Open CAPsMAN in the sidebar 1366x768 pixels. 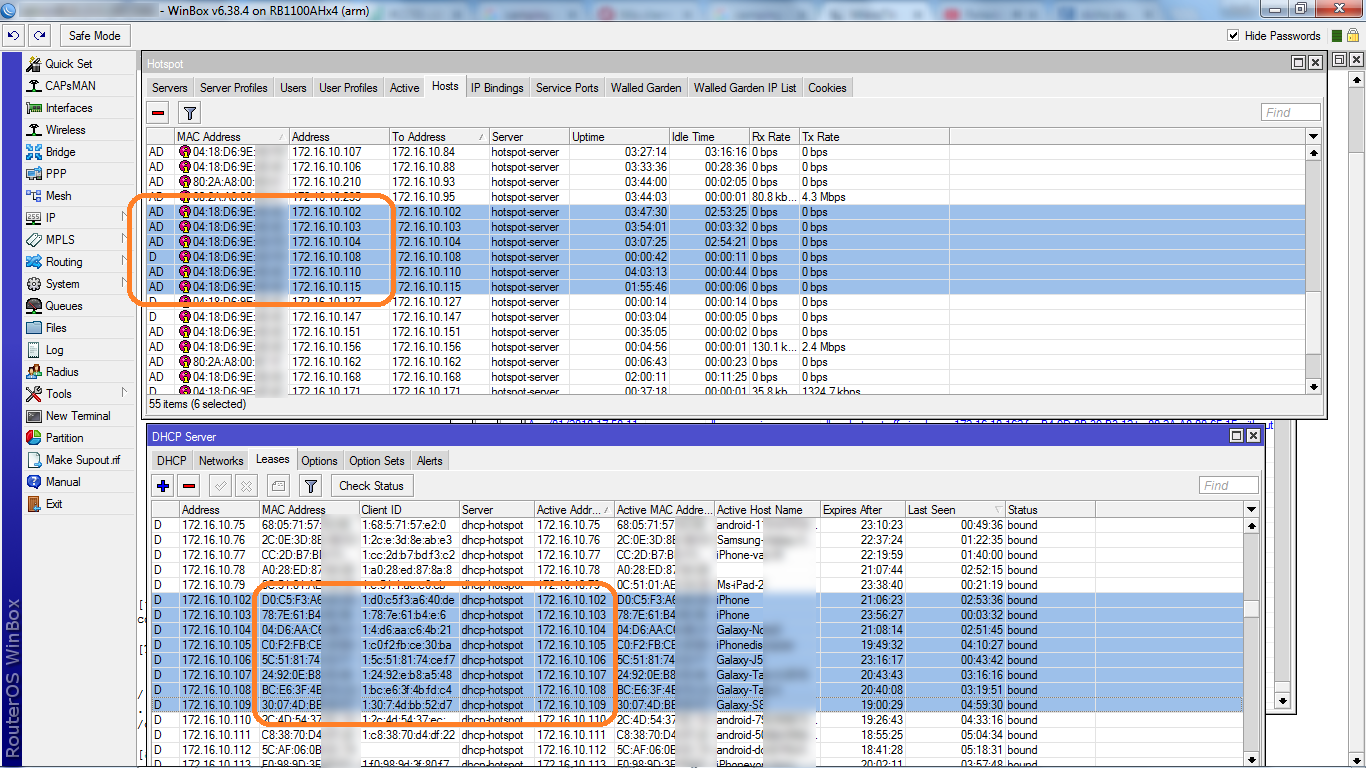pyautogui.click(x=70, y=86)
